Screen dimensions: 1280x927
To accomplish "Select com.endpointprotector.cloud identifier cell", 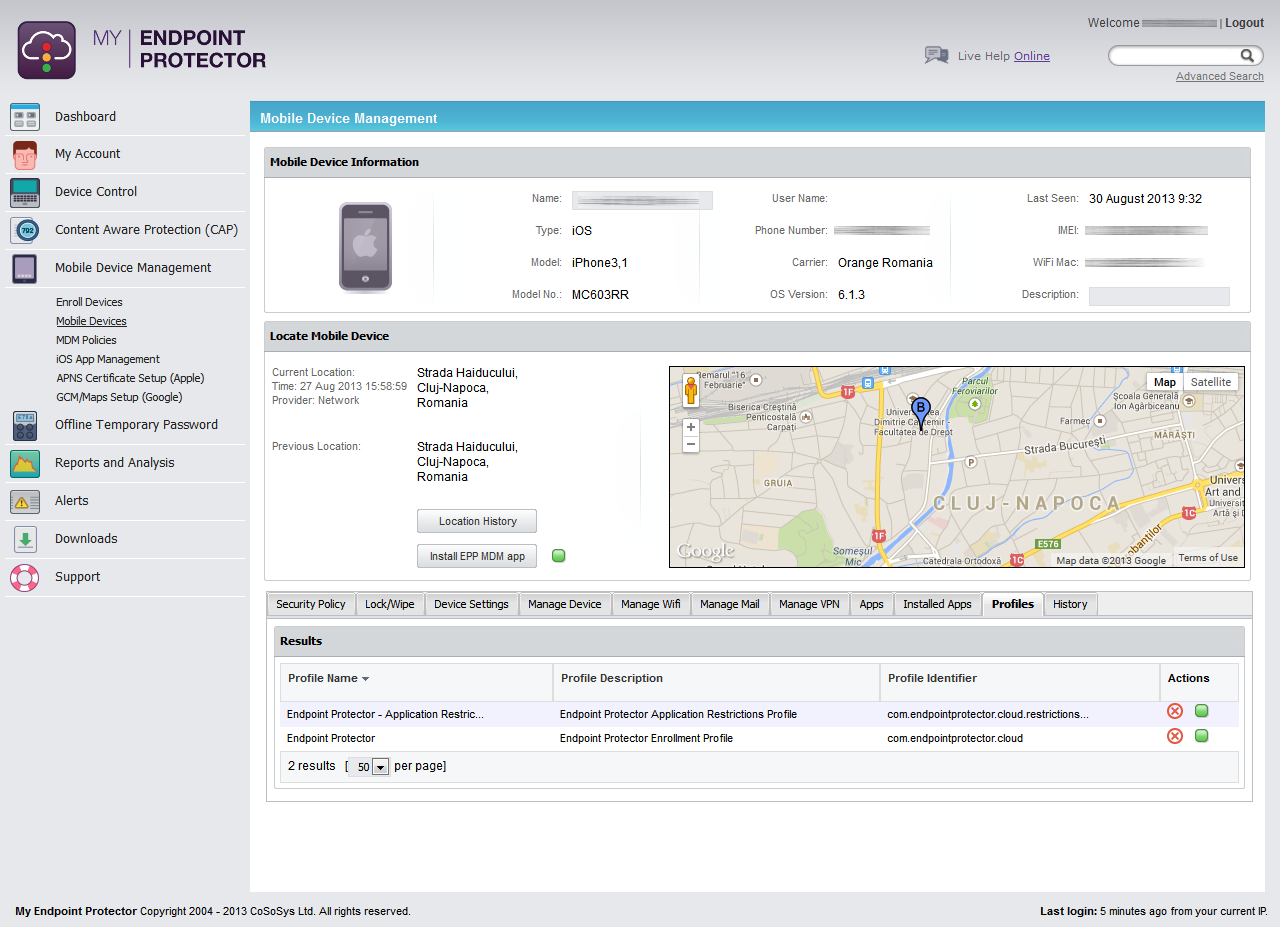I will (x=955, y=738).
